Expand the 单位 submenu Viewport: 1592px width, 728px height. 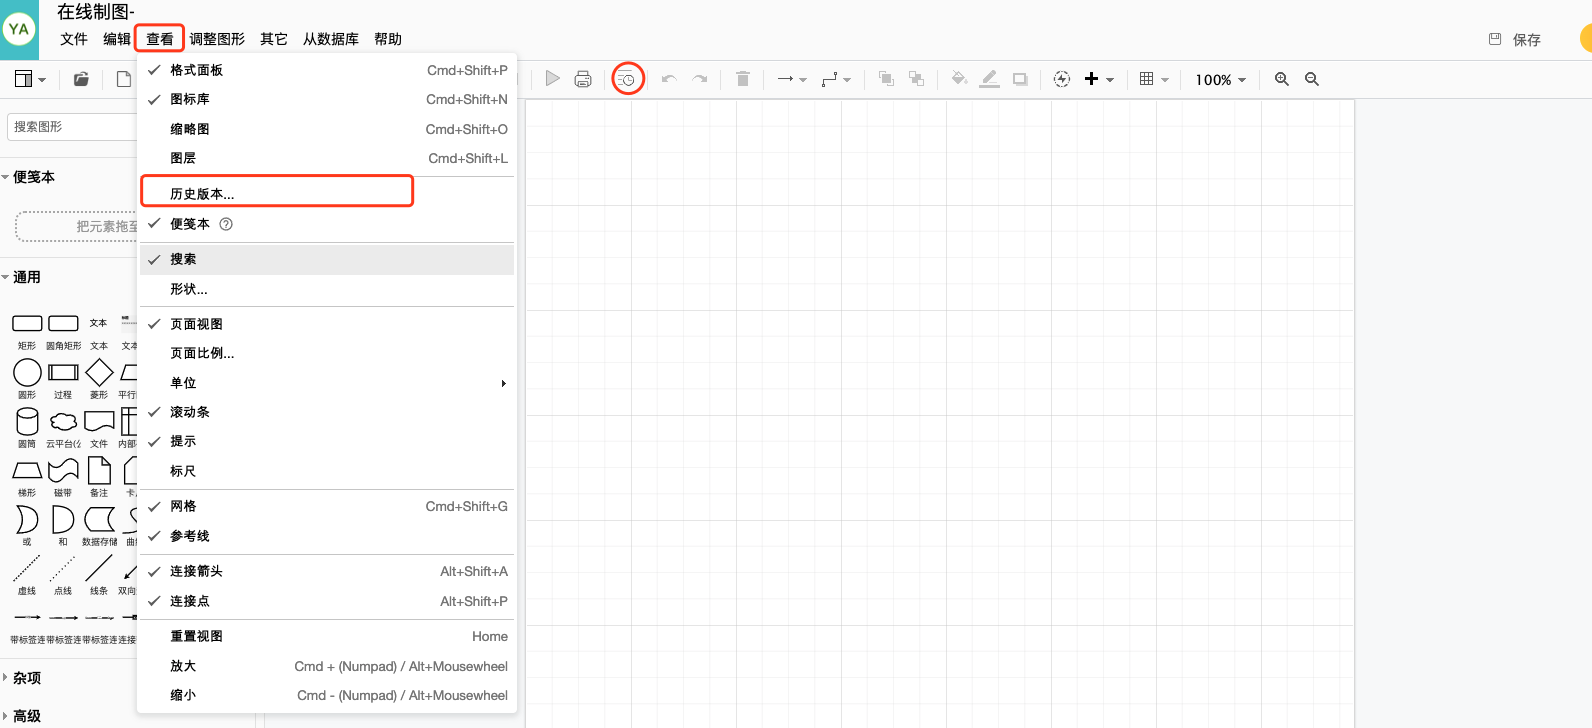pyautogui.click(x=327, y=383)
